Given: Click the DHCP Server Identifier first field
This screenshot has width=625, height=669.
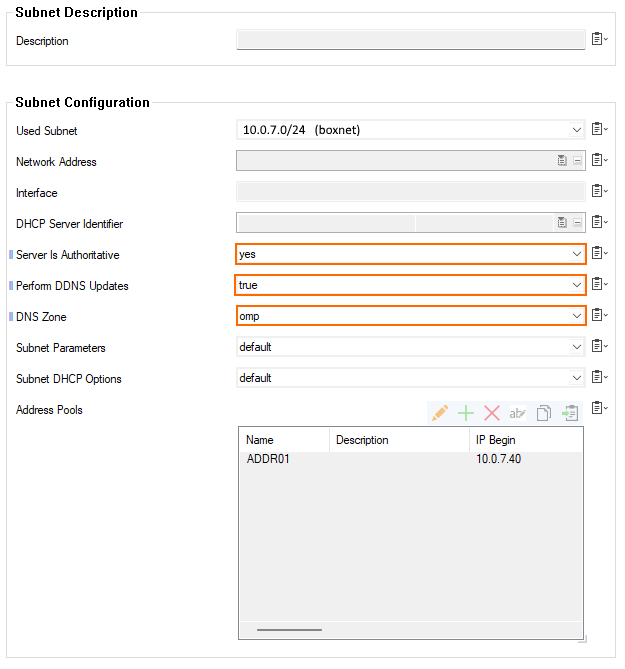Looking at the screenshot, I should [326, 223].
